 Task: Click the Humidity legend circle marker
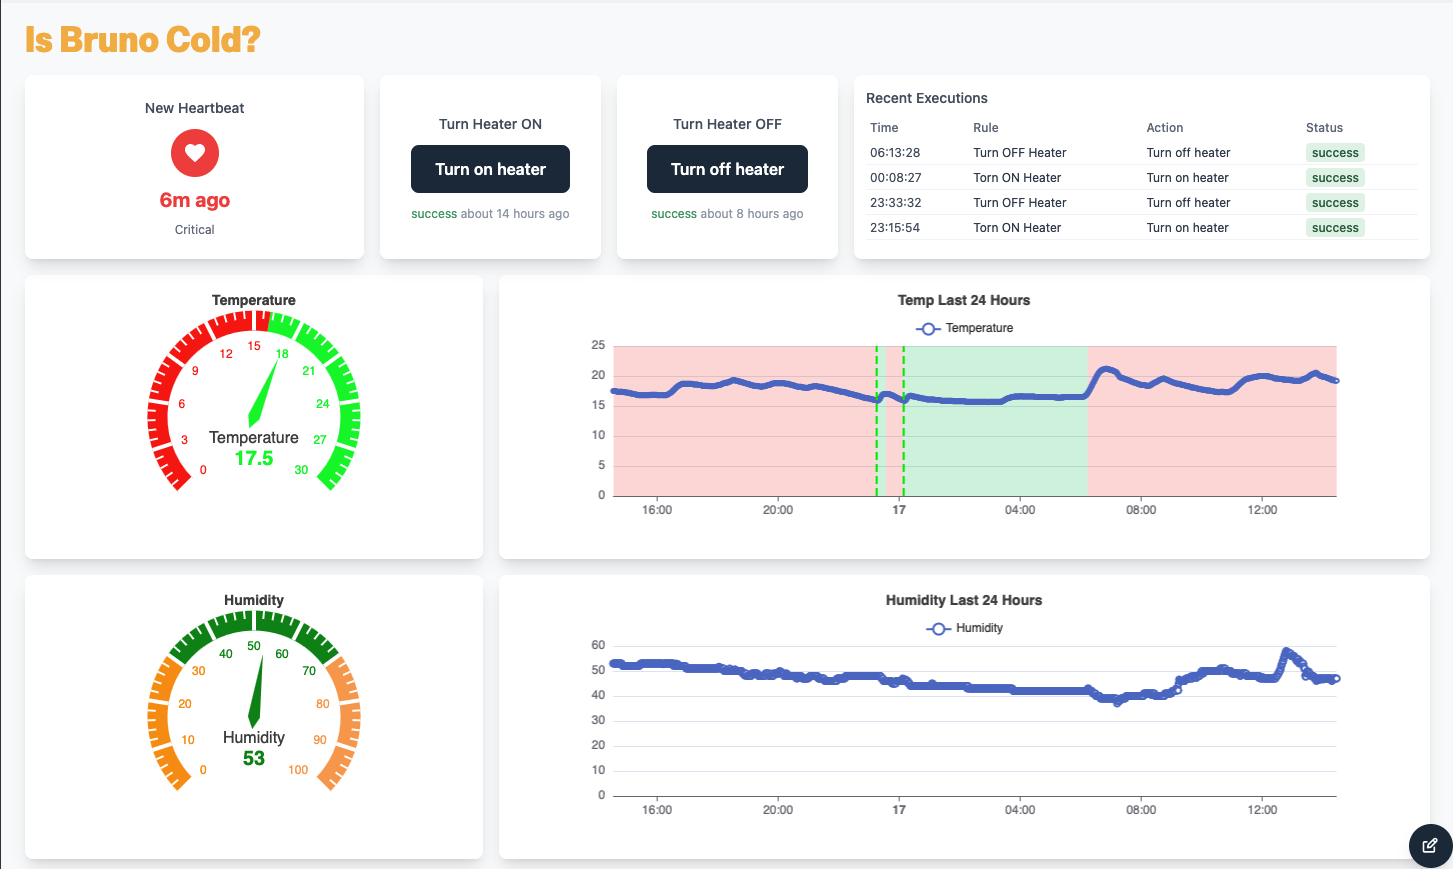pyautogui.click(x=936, y=628)
